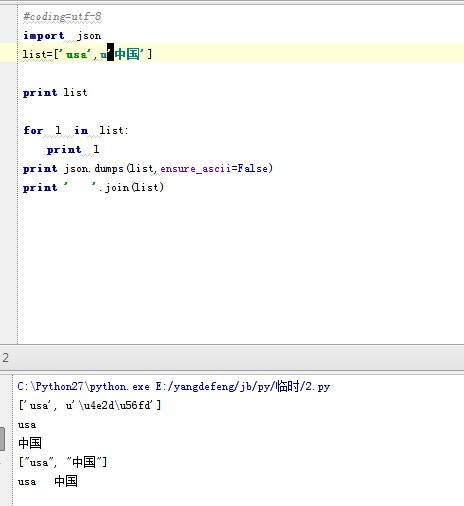Click the 'ensure_ascii=False' argument
This screenshot has width=464, height=506.
pos(214,168)
